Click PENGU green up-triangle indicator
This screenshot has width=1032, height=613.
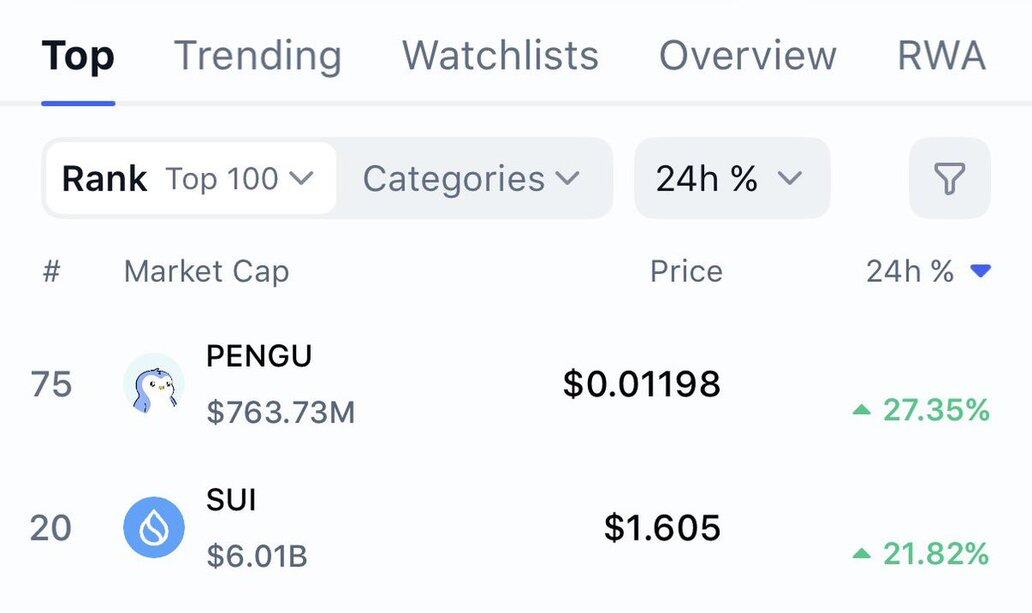pos(861,410)
